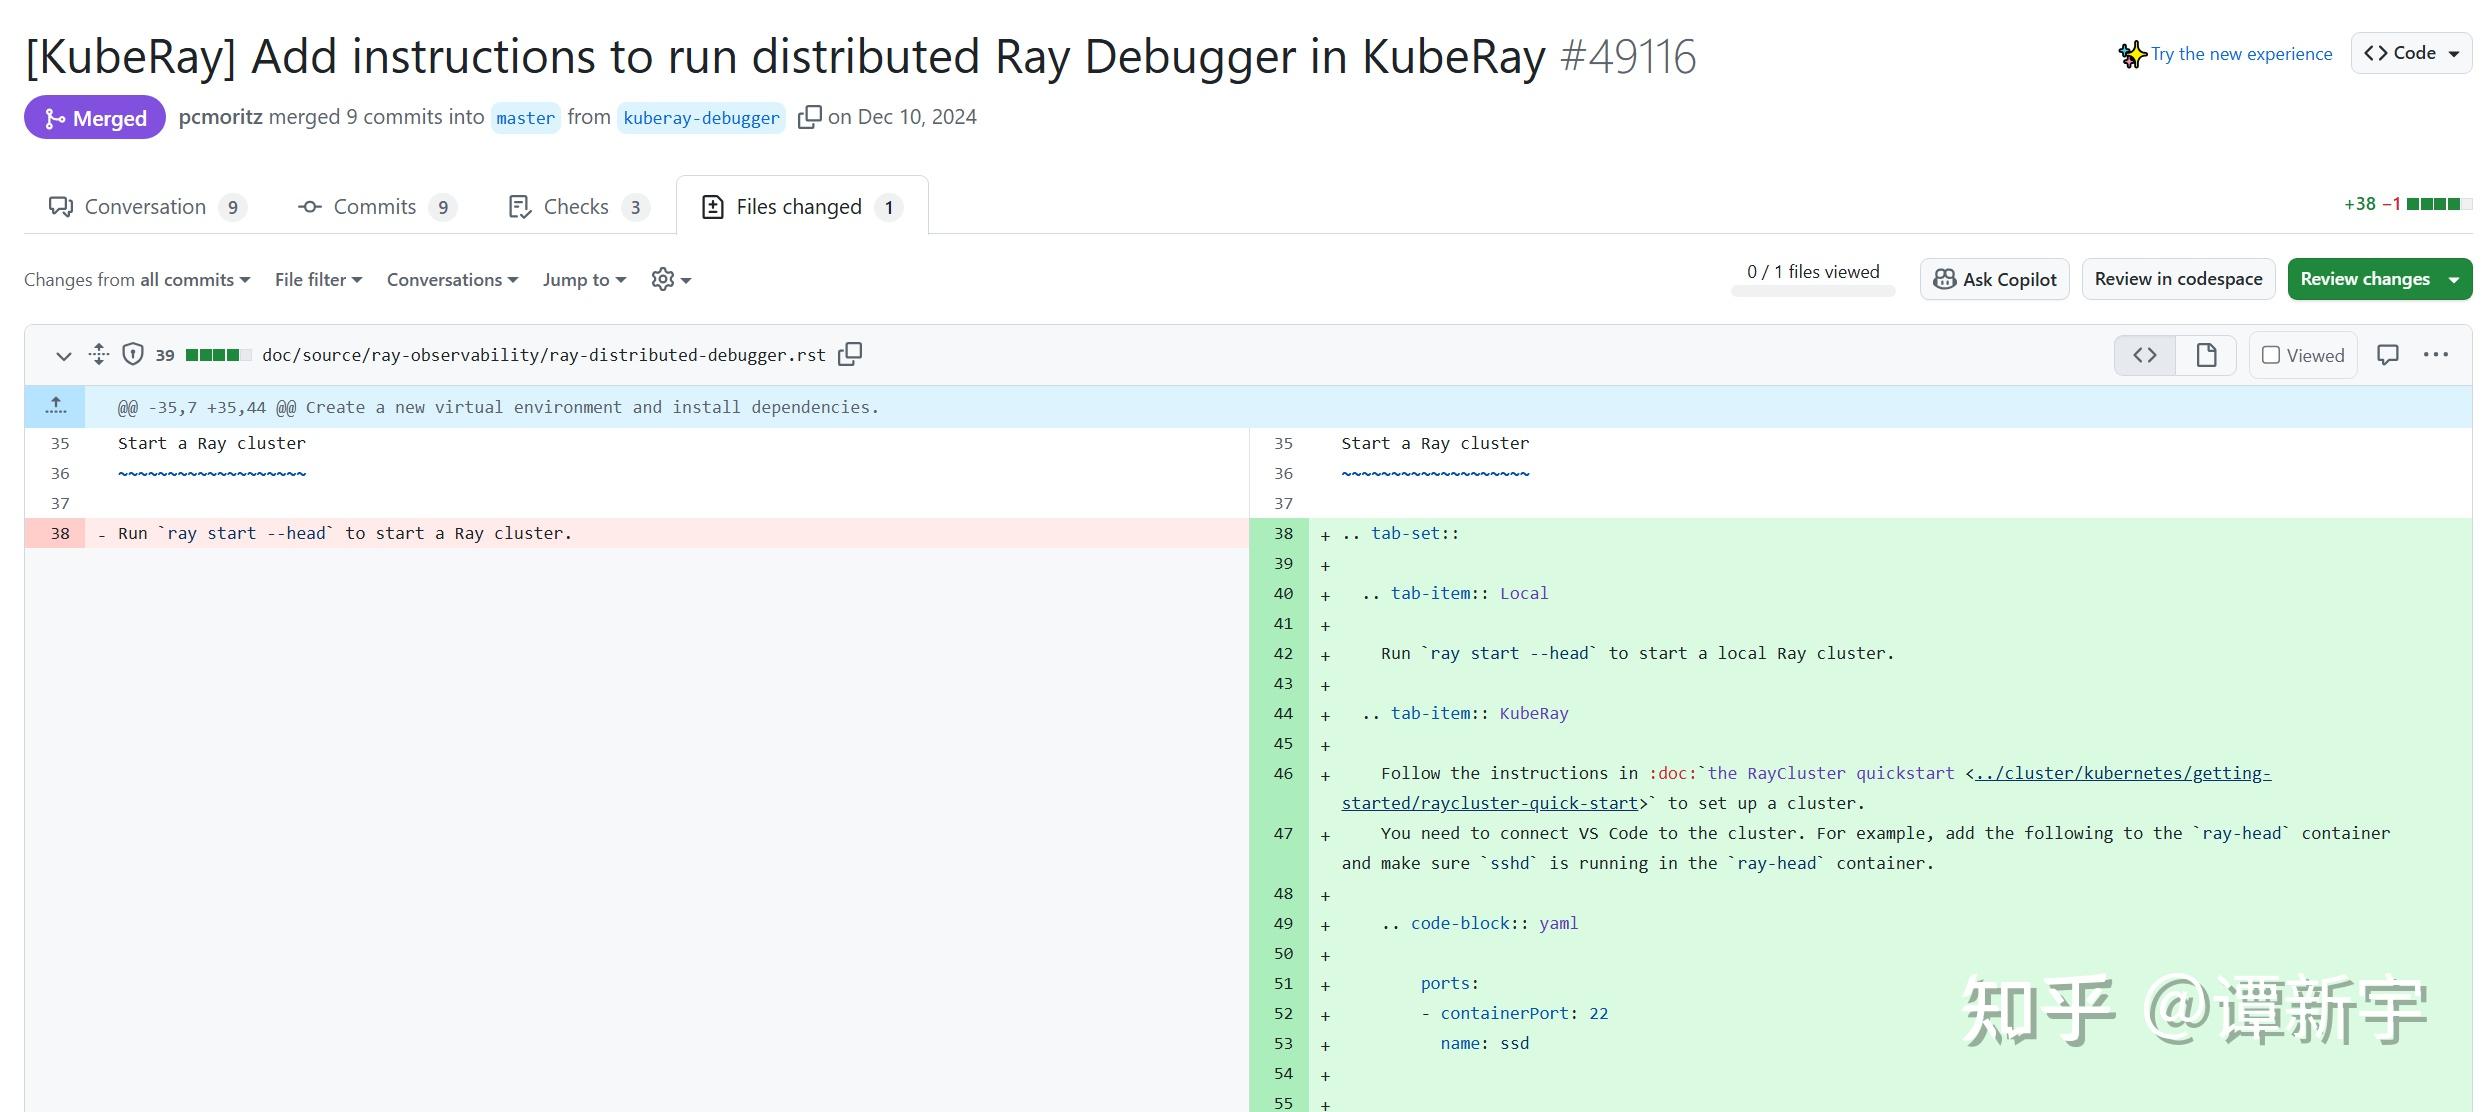Copy the changed file path
The width and height of the screenshot is (2492, 1112).
(849, 354)
